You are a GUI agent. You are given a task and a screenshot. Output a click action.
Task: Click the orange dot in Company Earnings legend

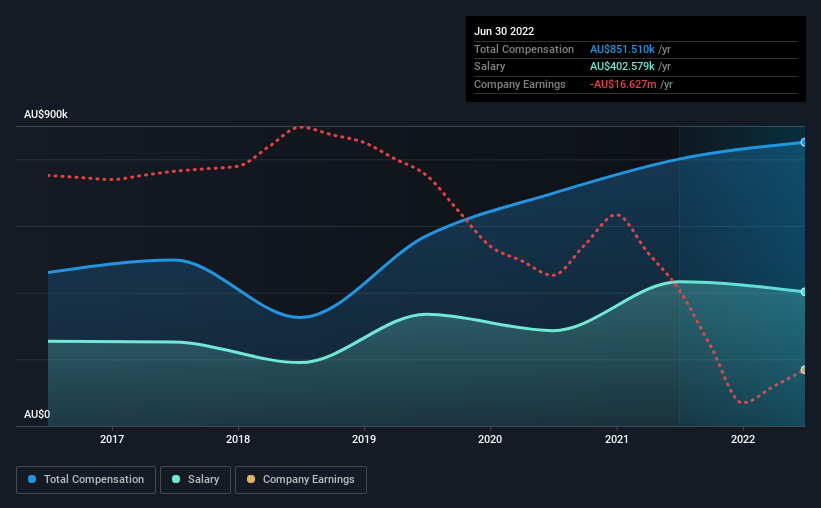[251, 479]
